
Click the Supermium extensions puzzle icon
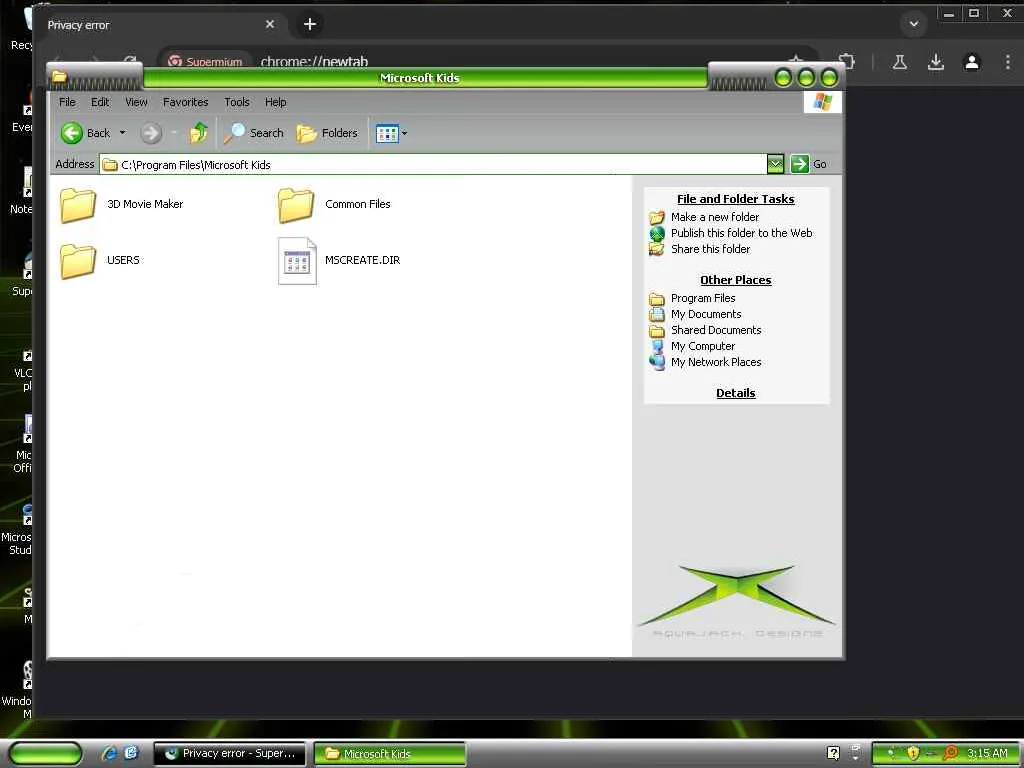click(x=847, y=62)
